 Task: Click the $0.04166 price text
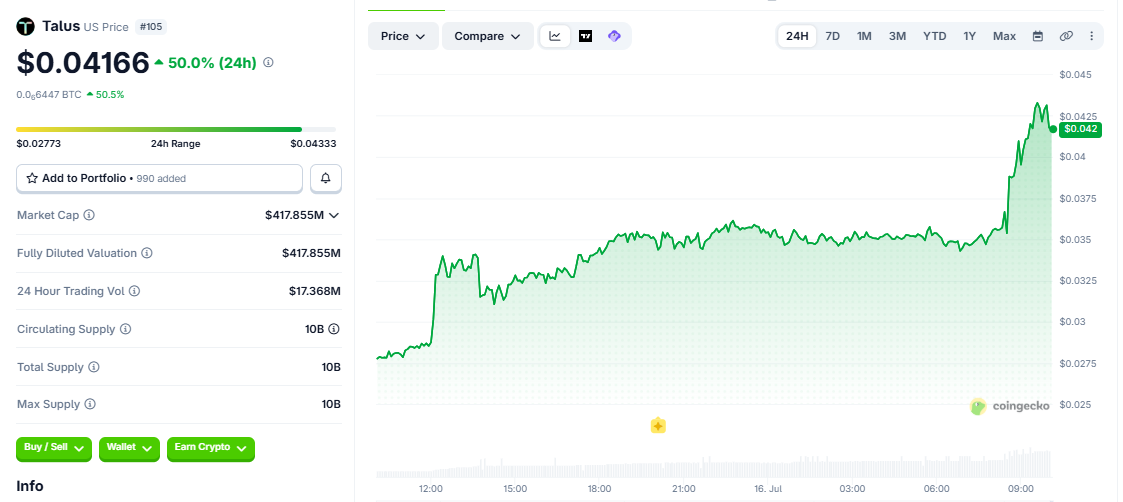coord(83,63)
